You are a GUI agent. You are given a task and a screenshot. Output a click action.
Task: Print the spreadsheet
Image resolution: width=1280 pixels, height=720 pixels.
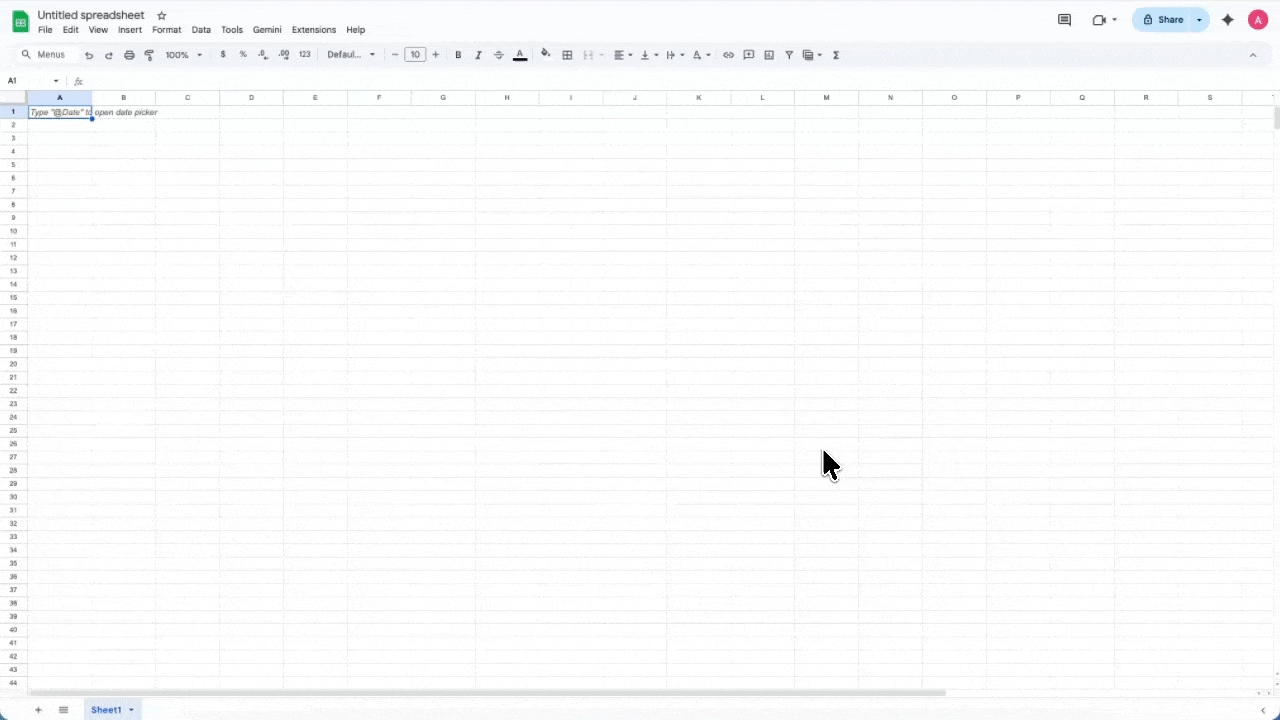pyautogui.click(x=129, y=55)
